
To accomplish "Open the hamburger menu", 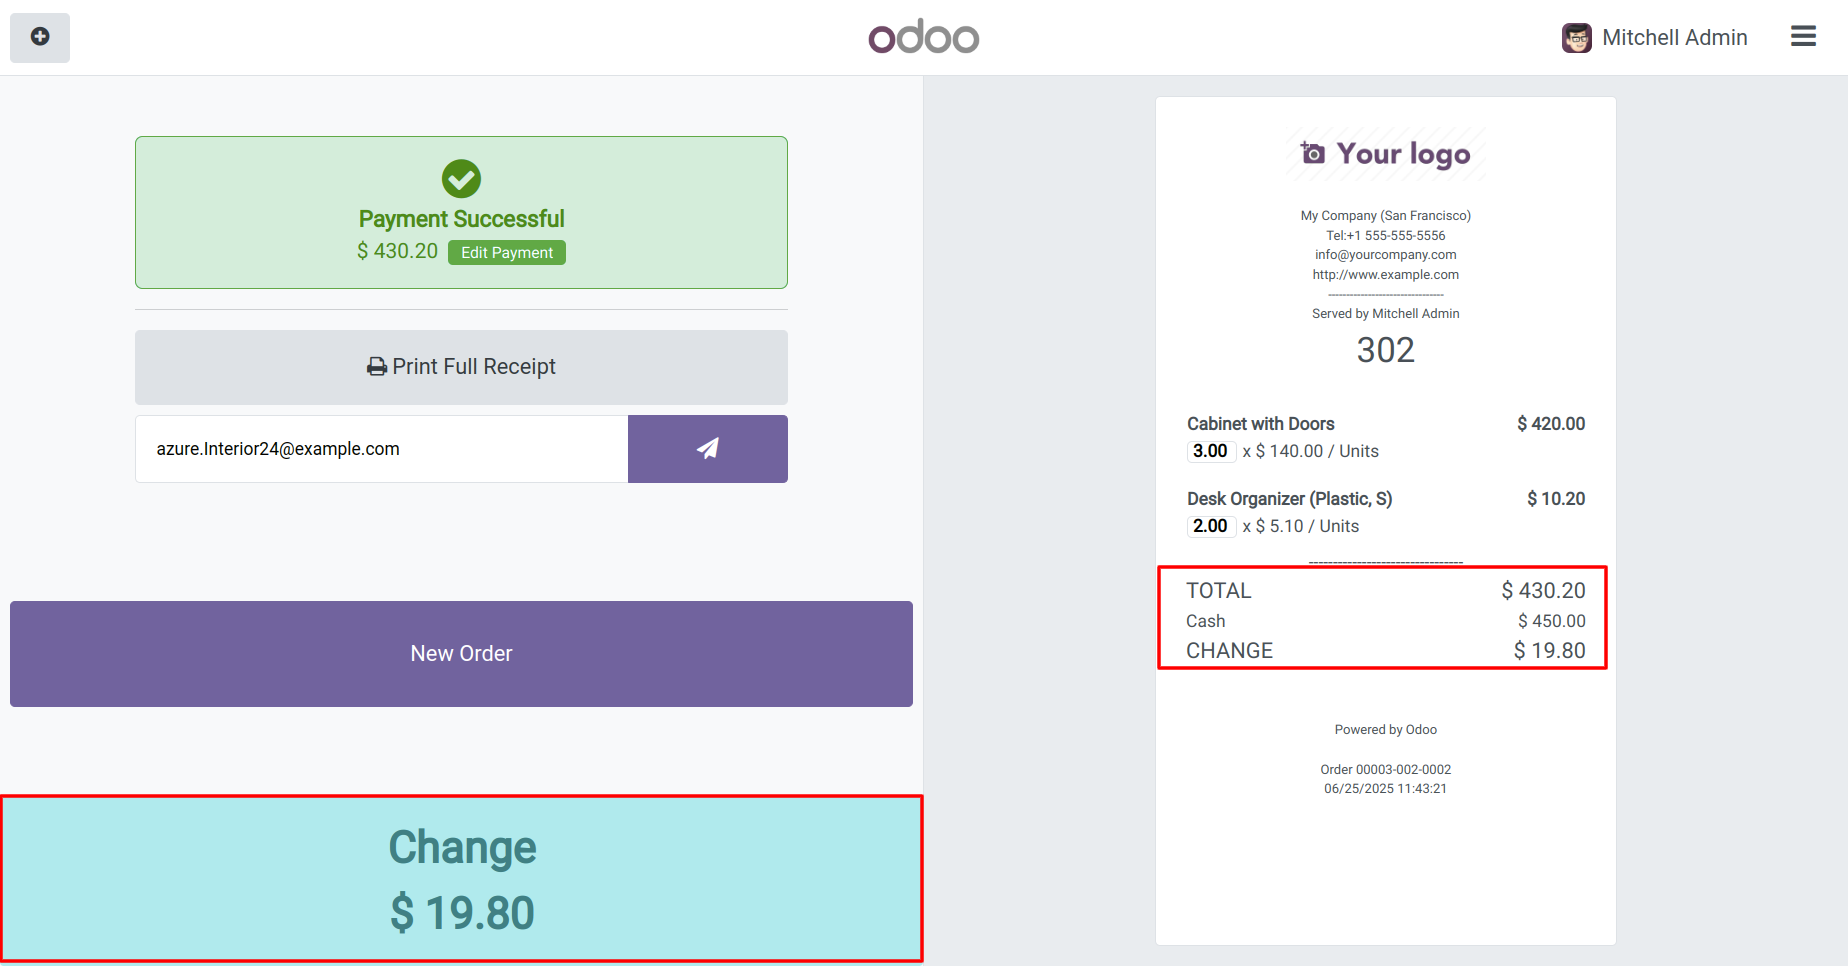I will (x=1803, y=37).
